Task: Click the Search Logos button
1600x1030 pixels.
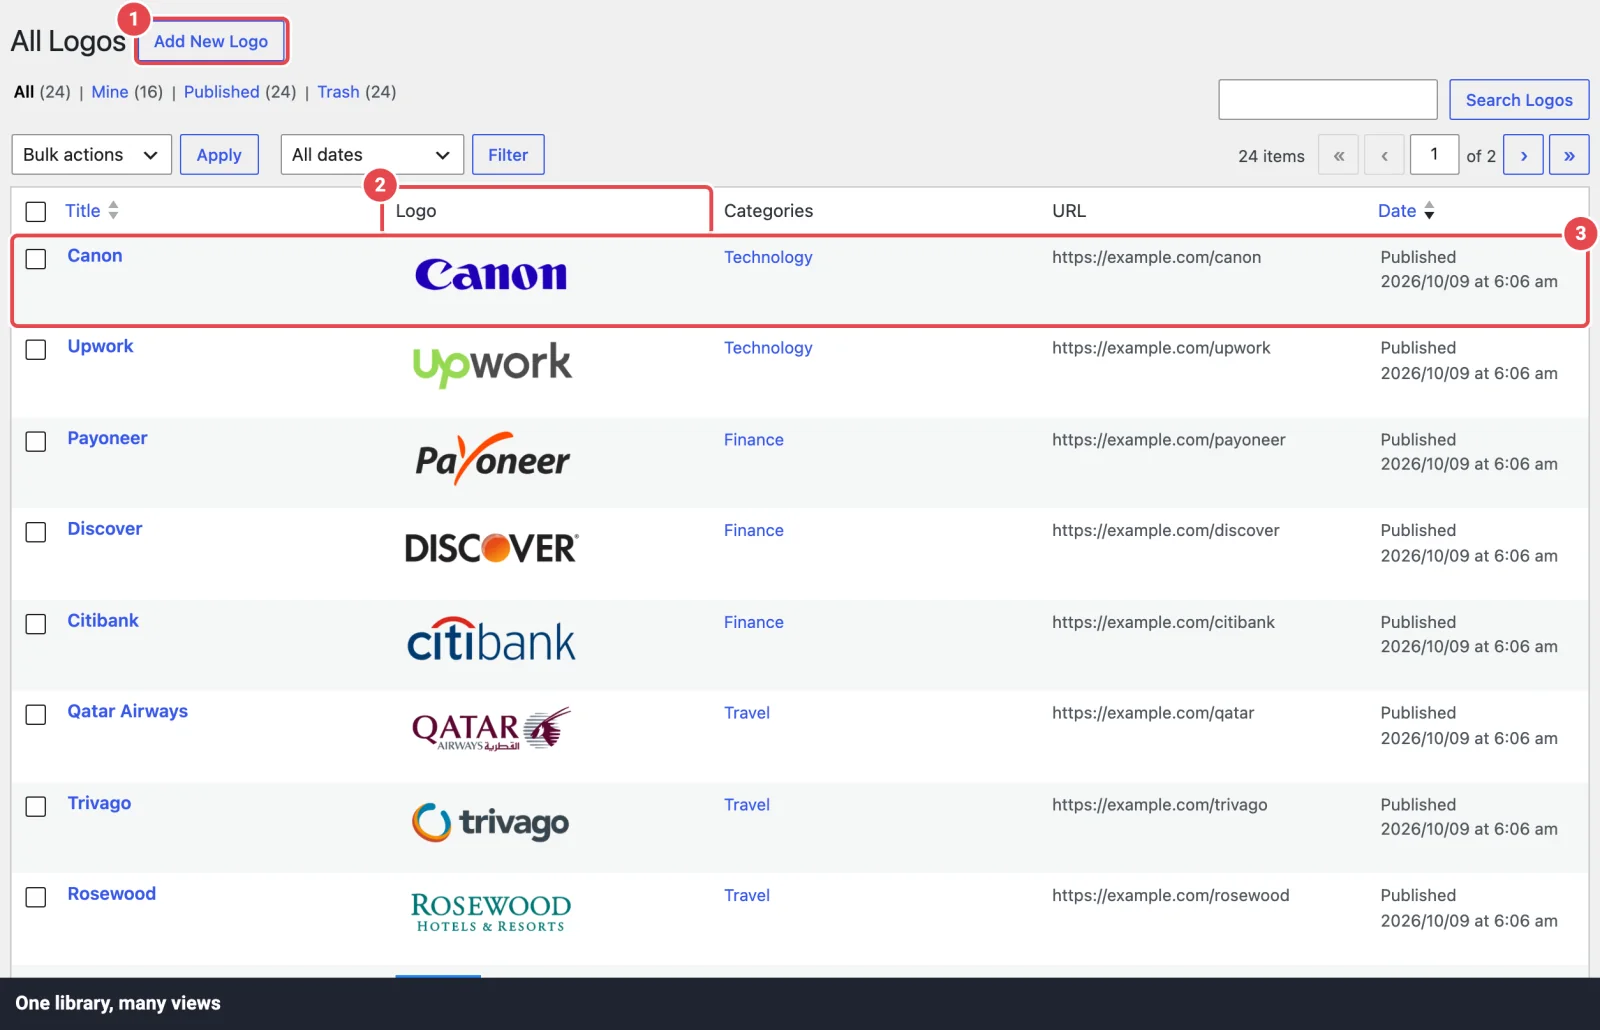Action: (1519, 100)
